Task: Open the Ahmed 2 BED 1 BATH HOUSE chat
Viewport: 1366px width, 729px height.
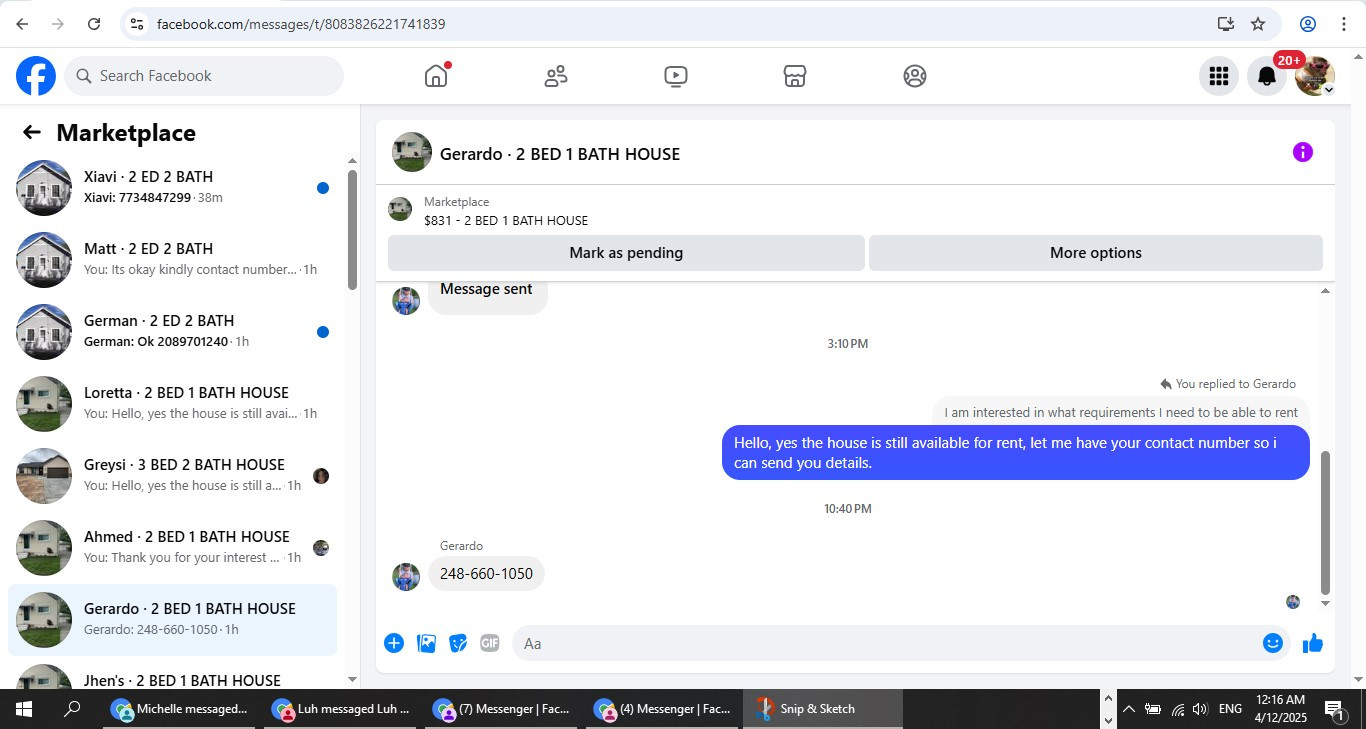Action: point(172,548)
